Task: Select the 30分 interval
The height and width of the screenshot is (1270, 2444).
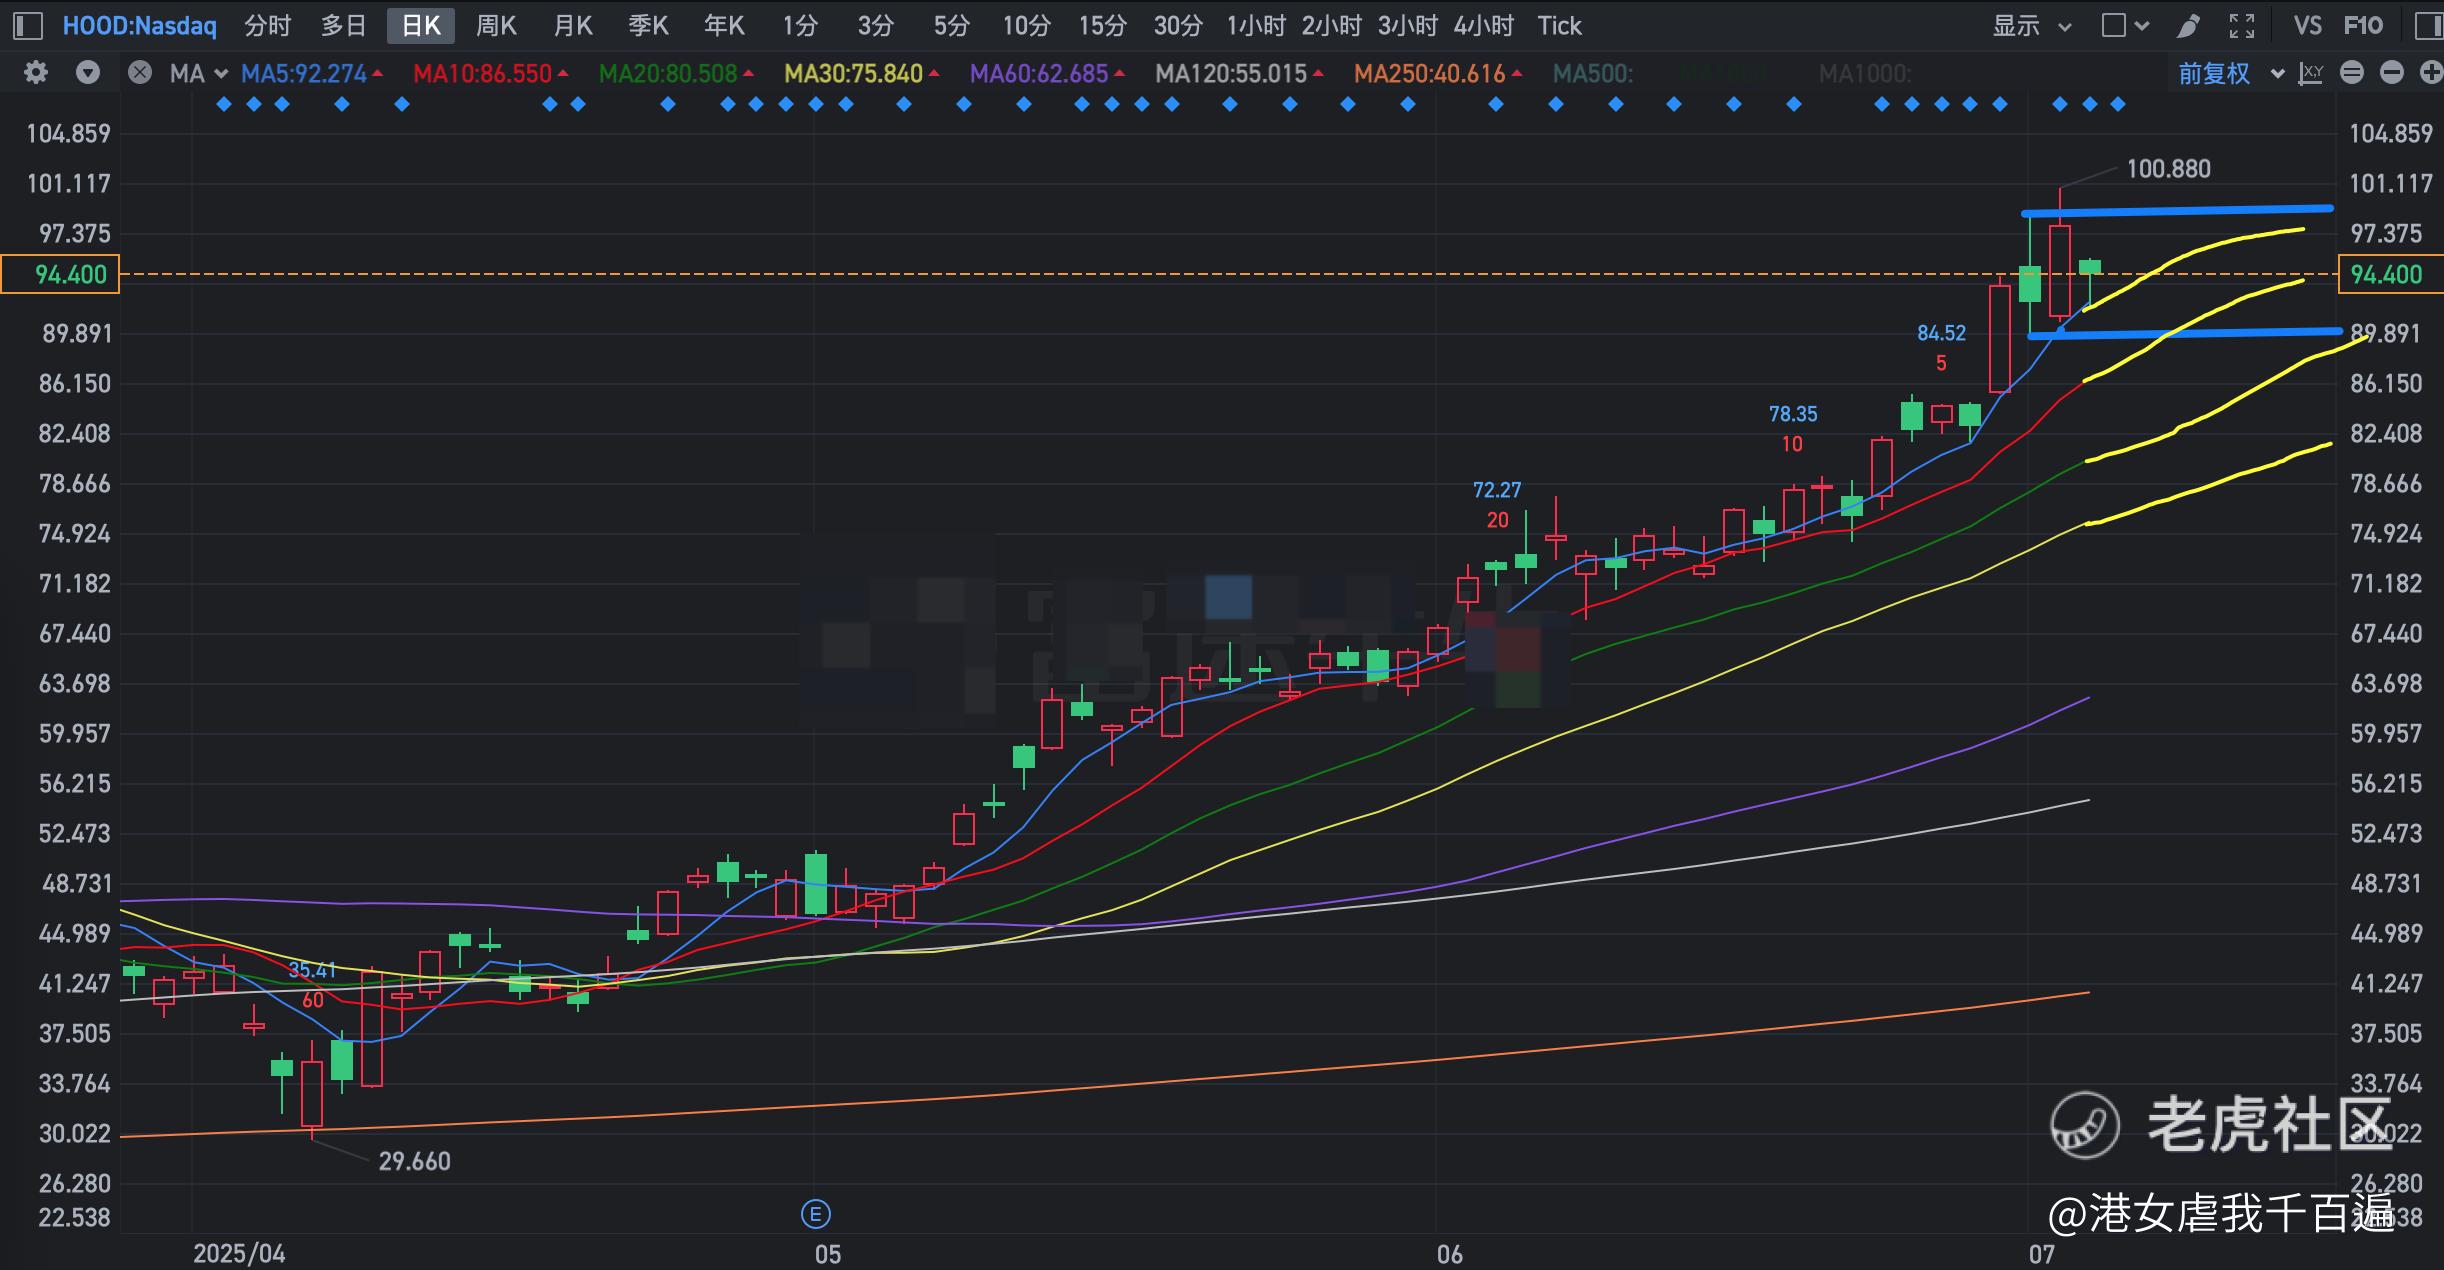Action: click(x=1178, y=26)
